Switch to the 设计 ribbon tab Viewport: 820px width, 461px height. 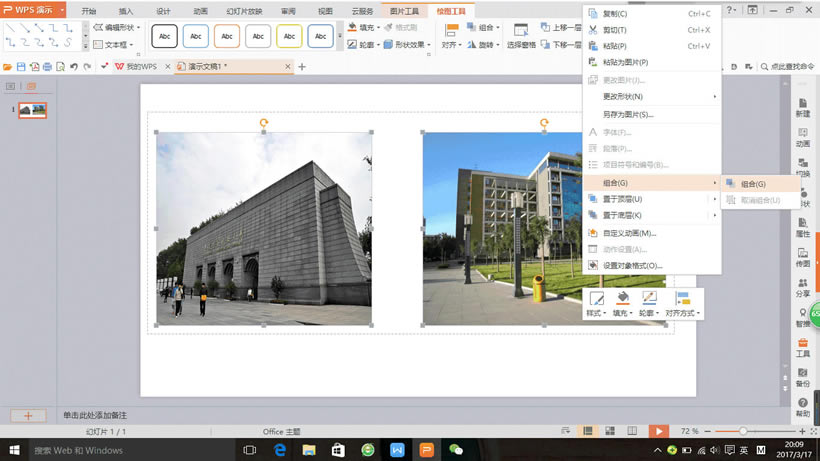click(163, 11)
